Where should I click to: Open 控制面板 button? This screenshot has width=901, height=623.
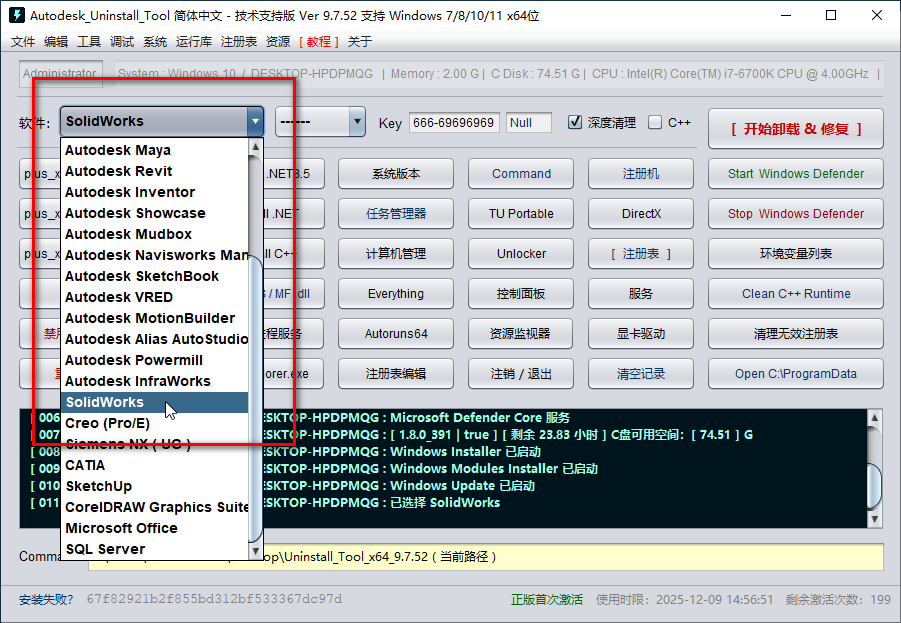click(521, 294)
